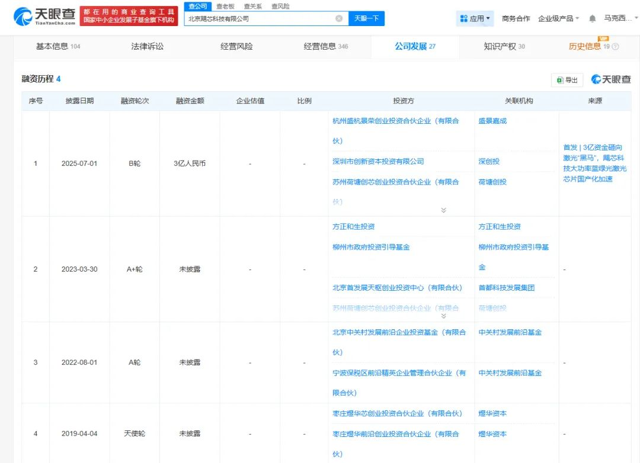Screen dimensions: 640x463
Task: Open 深圳市创新资本投资有限公司 investor link
Action: click(x=378, y=161)
